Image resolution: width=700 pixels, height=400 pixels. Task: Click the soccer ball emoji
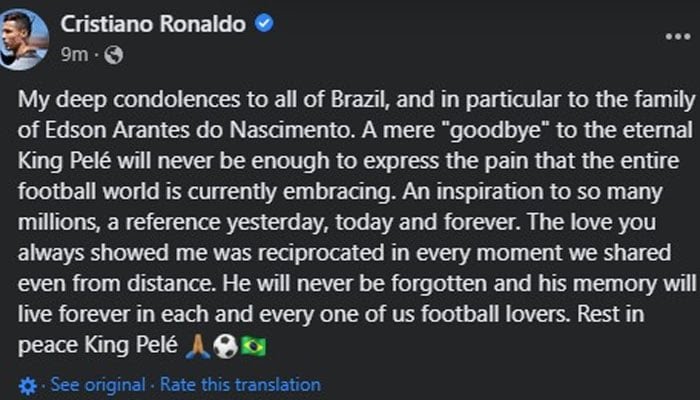225,346
